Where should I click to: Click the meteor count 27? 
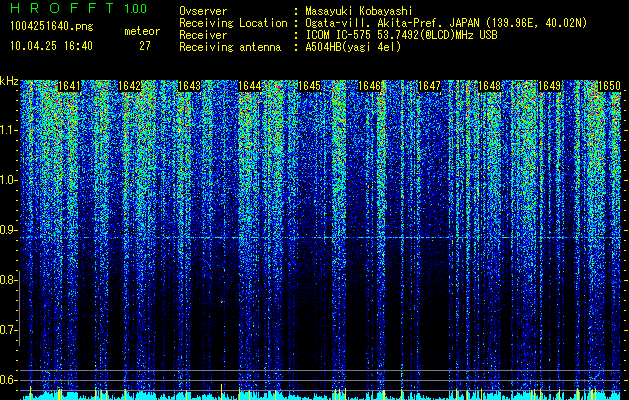click(145, 46)
